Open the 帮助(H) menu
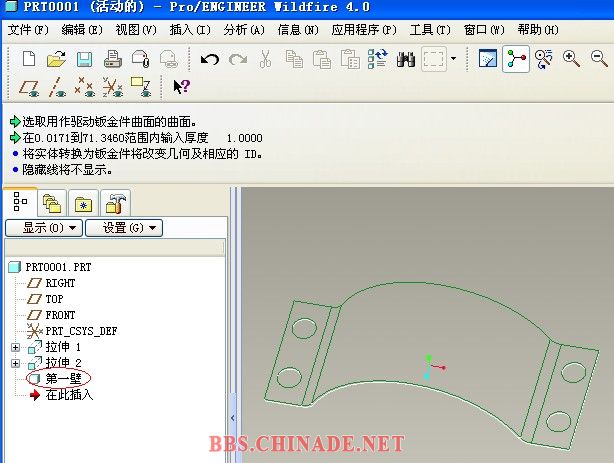Viewport: 614px width, 463px height. (x=538, y=30)
